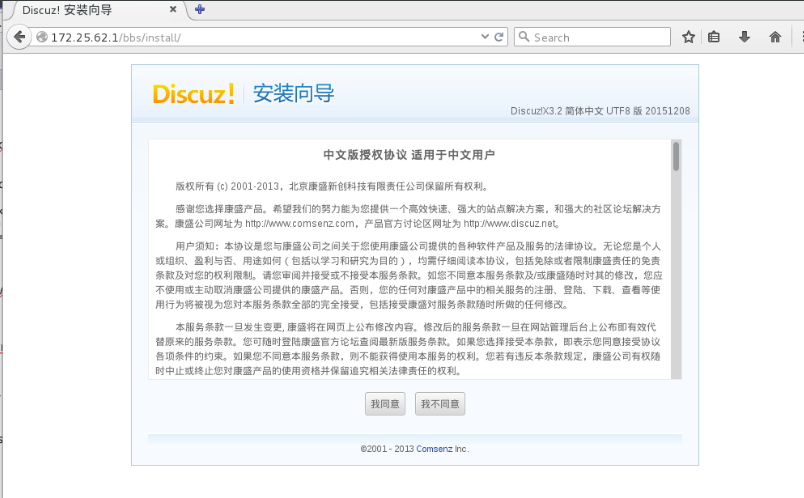Reload the page with the refresh icon
Screen dimensions: 804x498
[x=498, y=37]
